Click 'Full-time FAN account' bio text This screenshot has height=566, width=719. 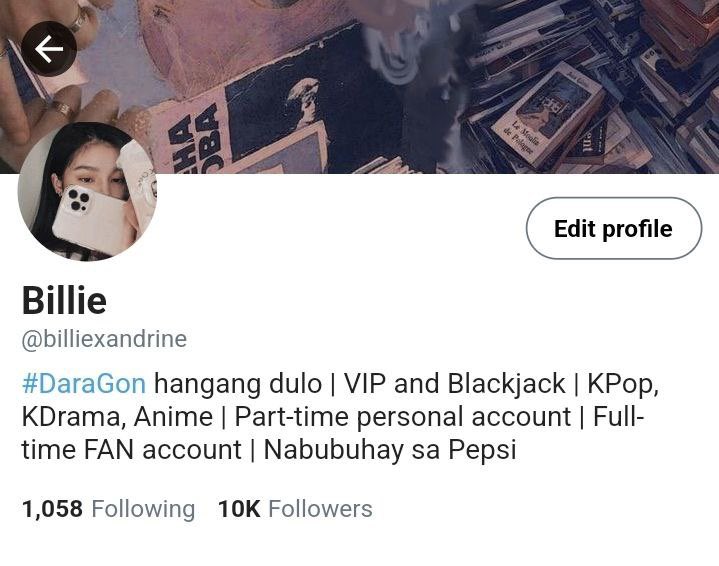(x=333, y=433)
